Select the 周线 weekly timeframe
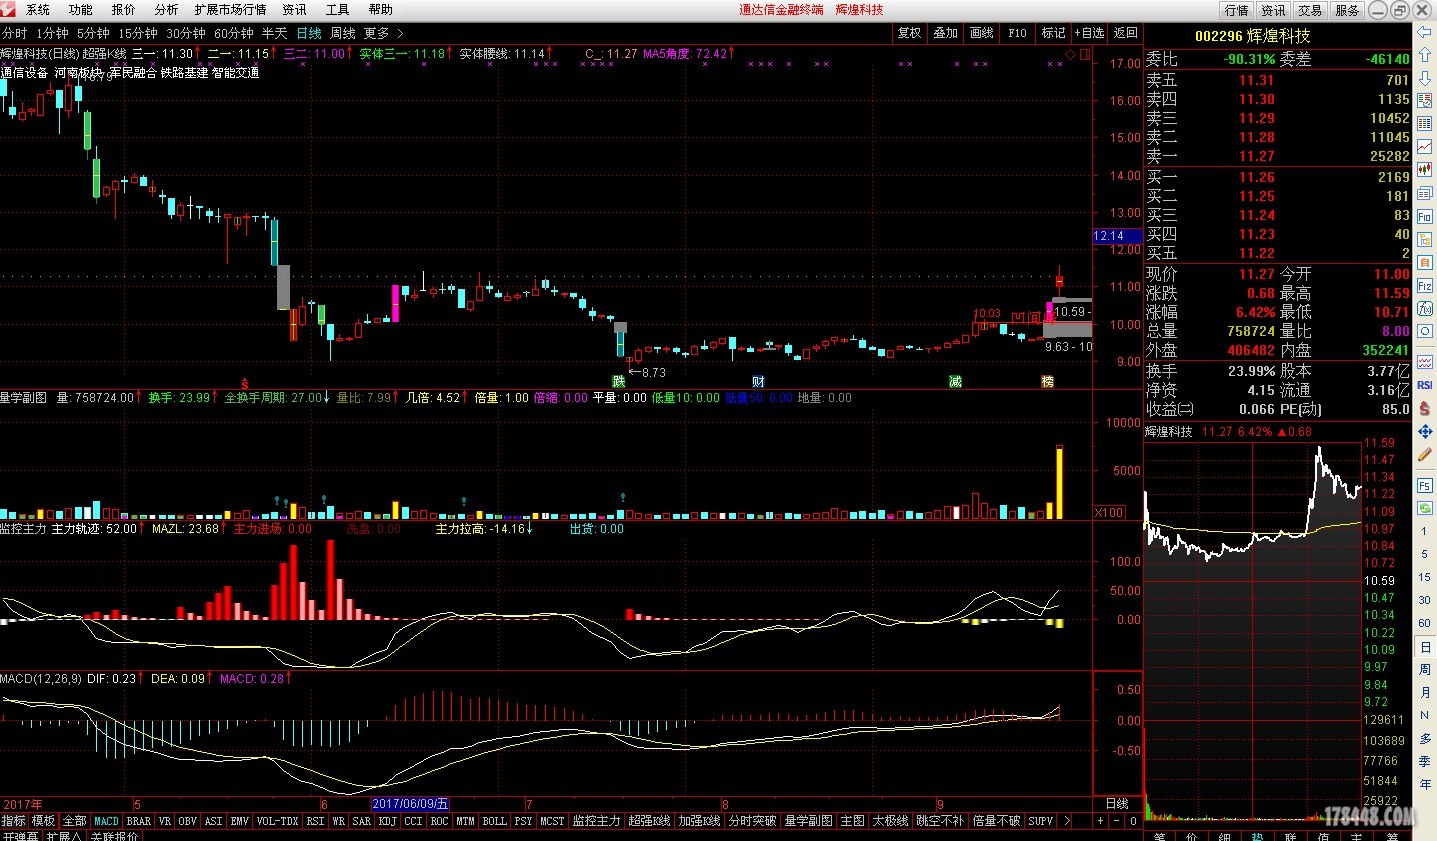Image resolution: width=1437 pixels, height=841 pixels. [x=343, y=33]
